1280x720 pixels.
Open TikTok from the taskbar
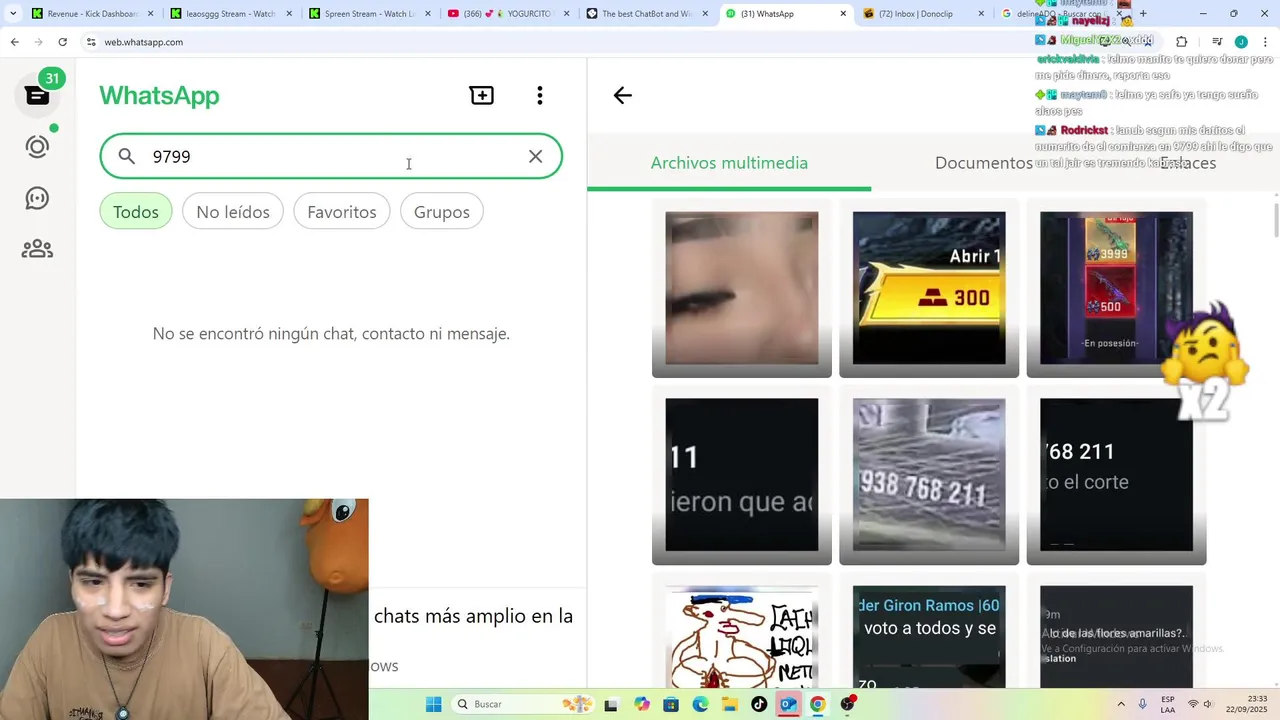point(759,704)
